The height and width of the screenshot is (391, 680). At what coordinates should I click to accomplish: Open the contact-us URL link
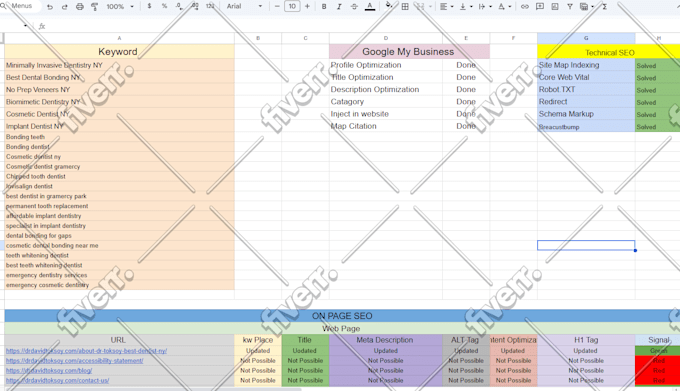(x=58, y=381)
